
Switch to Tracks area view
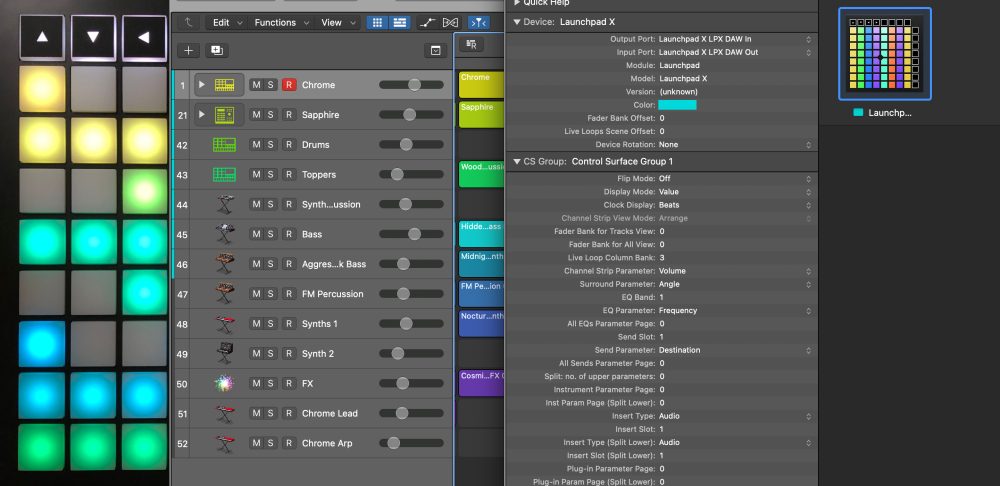pyautogui.click(x=399, y=22)
